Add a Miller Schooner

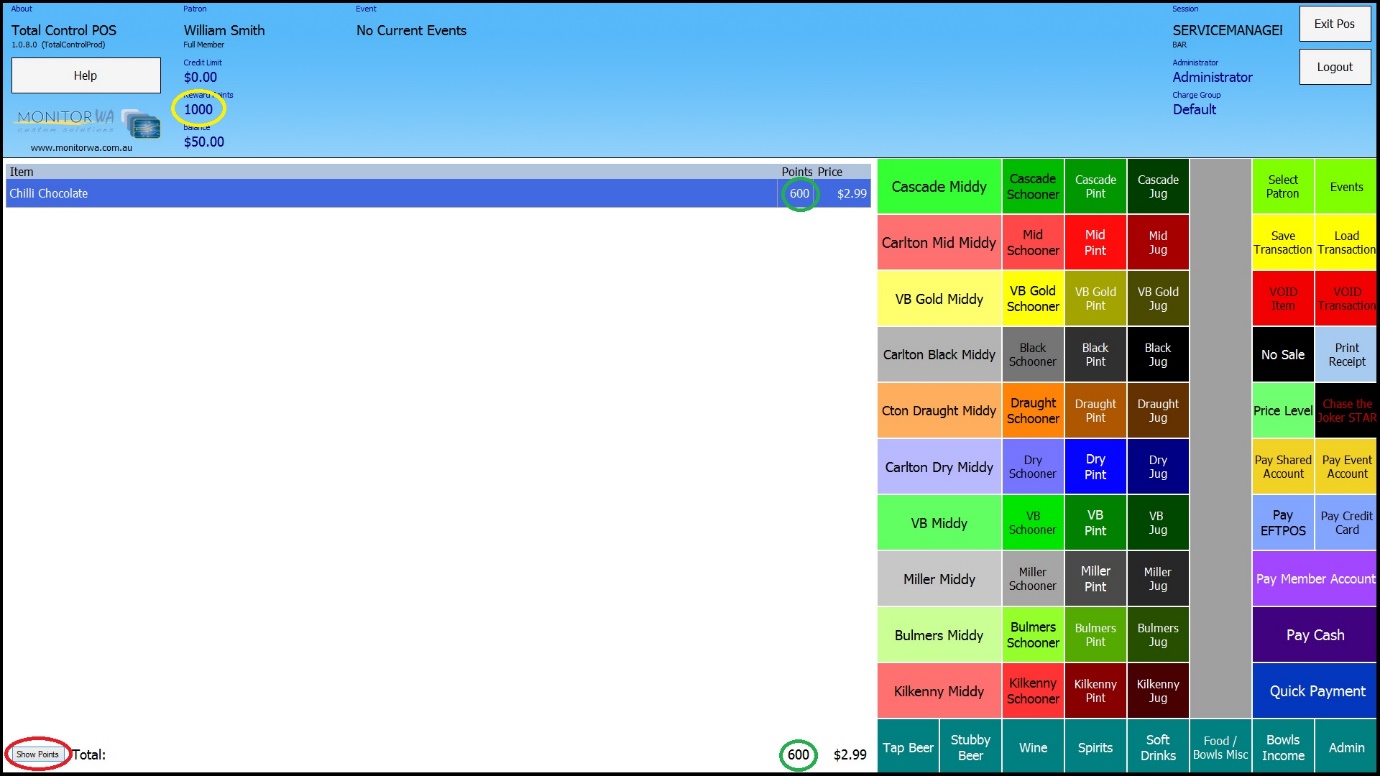[1033, 578]
